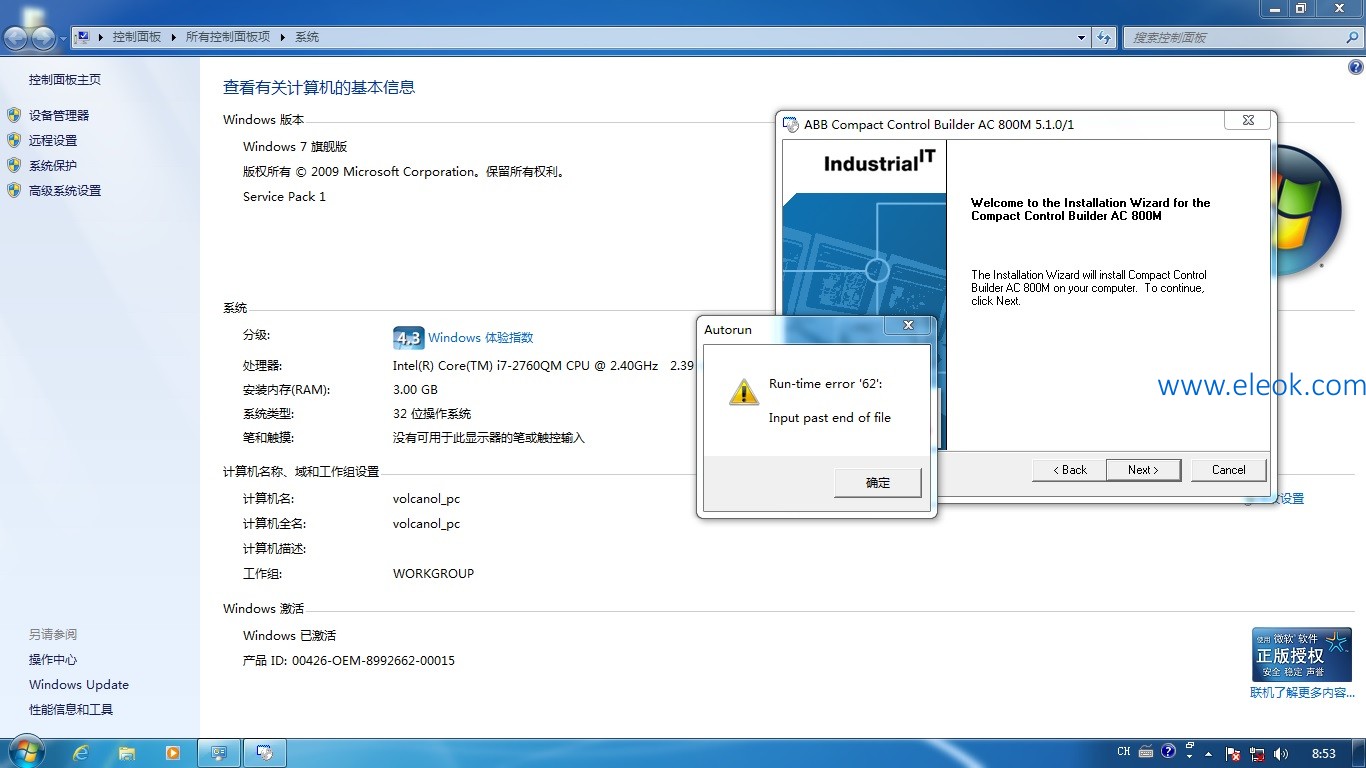Screen dimensions: 1366x768
Task: Click the volume speaker tray icon
Action: click(x=1282, y=753)
